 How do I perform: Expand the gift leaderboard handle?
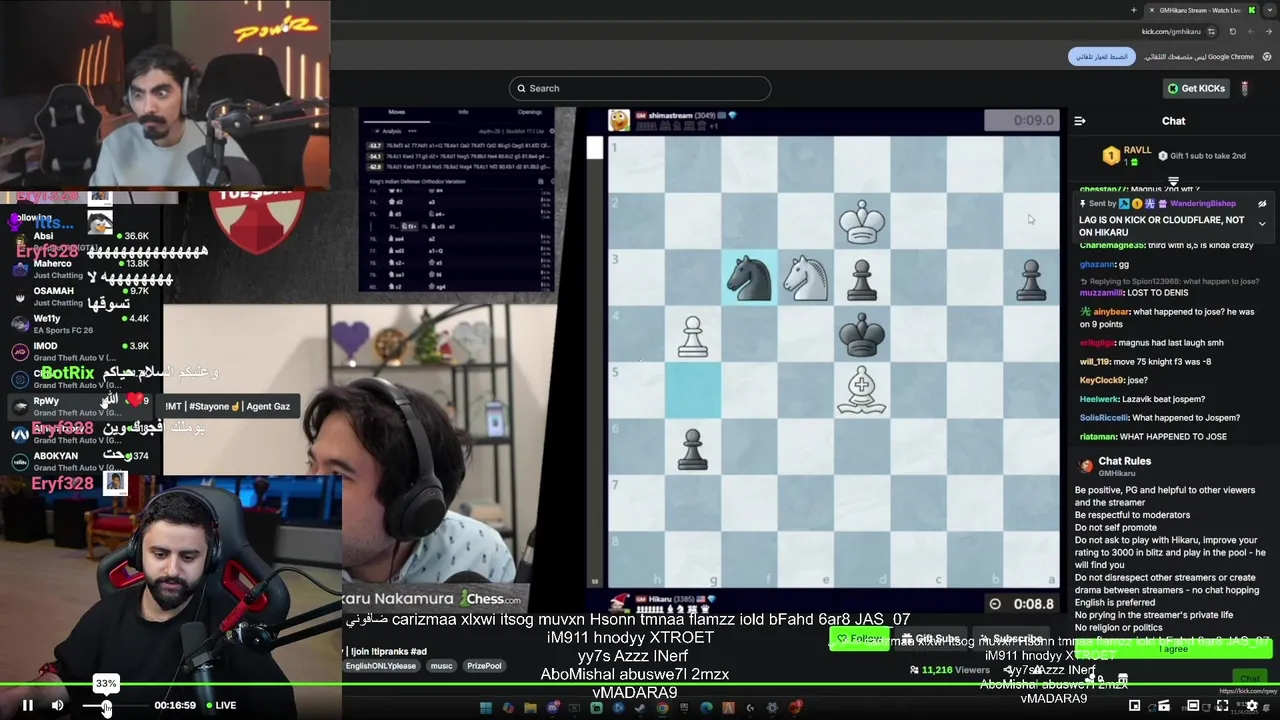click(x=1173, y=182)
